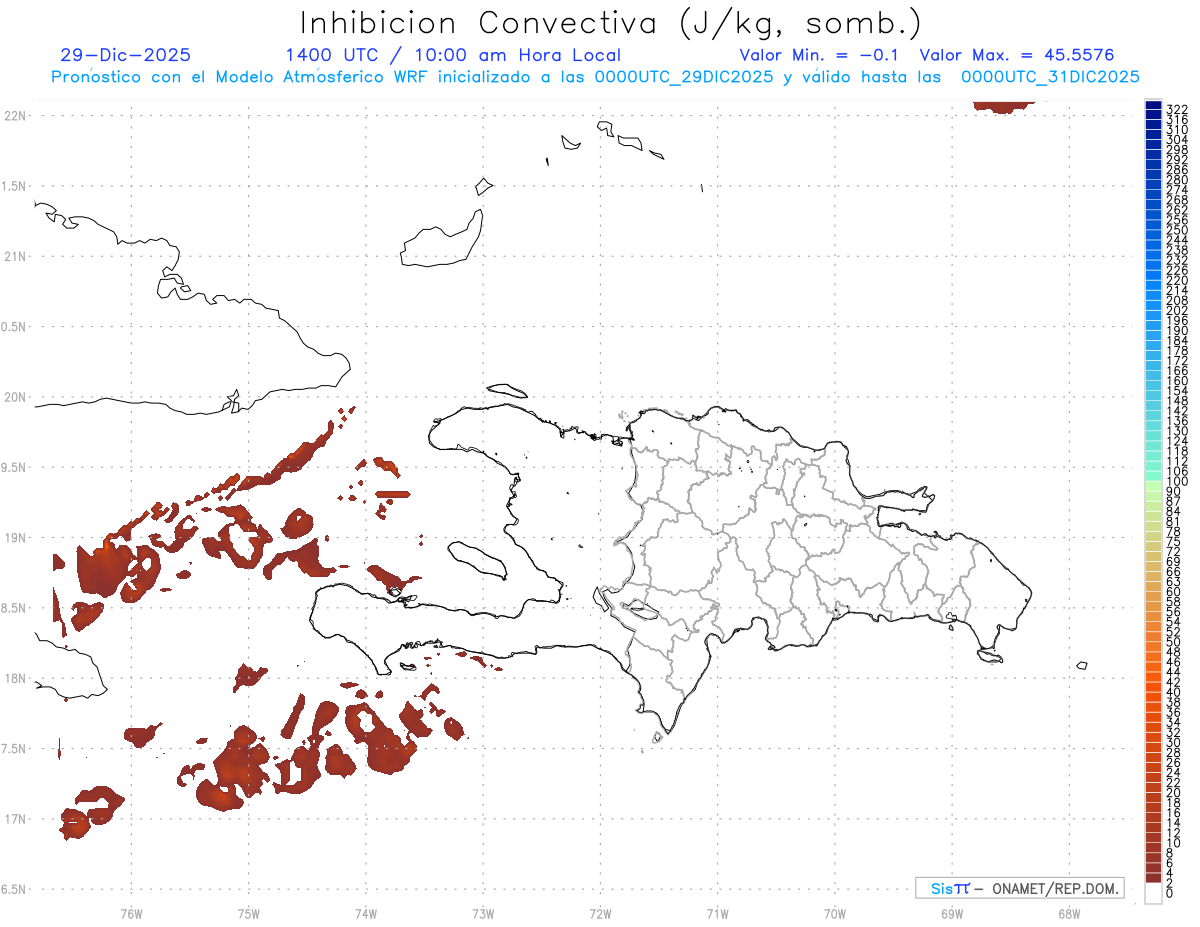The width and height of the screenshot is (1200, 927).
Task: Click the "71W" longitude label
Action: [x=717, y=913]
